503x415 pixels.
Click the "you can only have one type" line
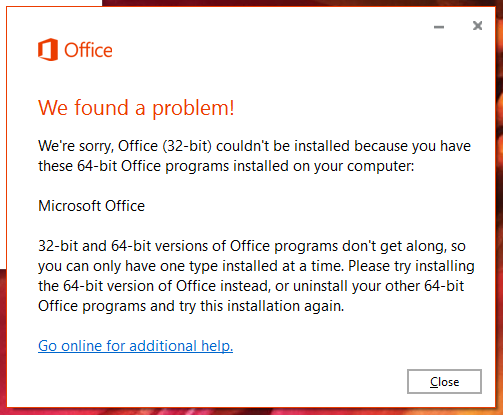[256, 266]
